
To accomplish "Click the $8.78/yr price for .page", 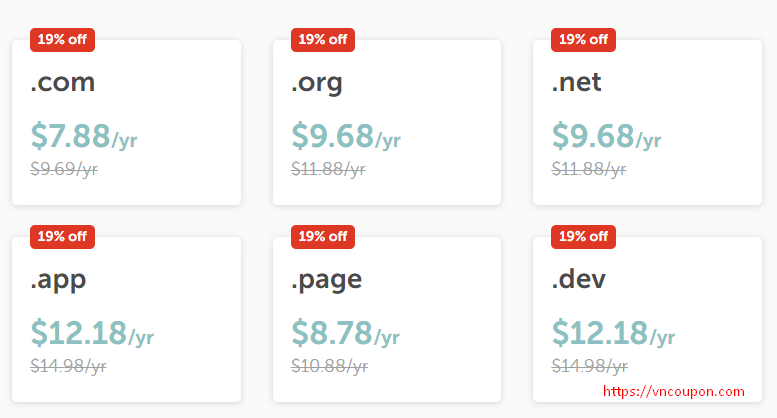I will coord(345,332).
